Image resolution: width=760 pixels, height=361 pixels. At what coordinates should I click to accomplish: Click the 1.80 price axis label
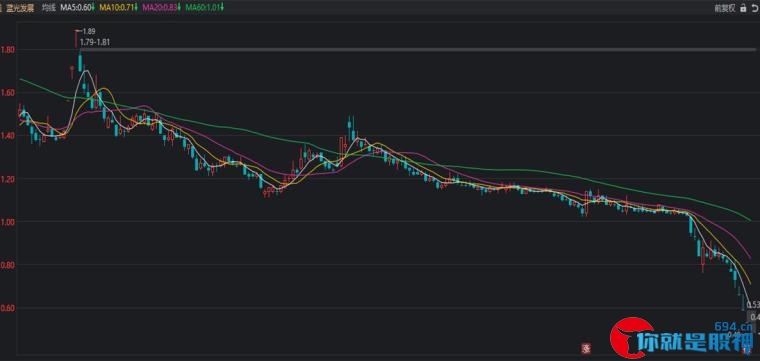[x=8, y=49]
